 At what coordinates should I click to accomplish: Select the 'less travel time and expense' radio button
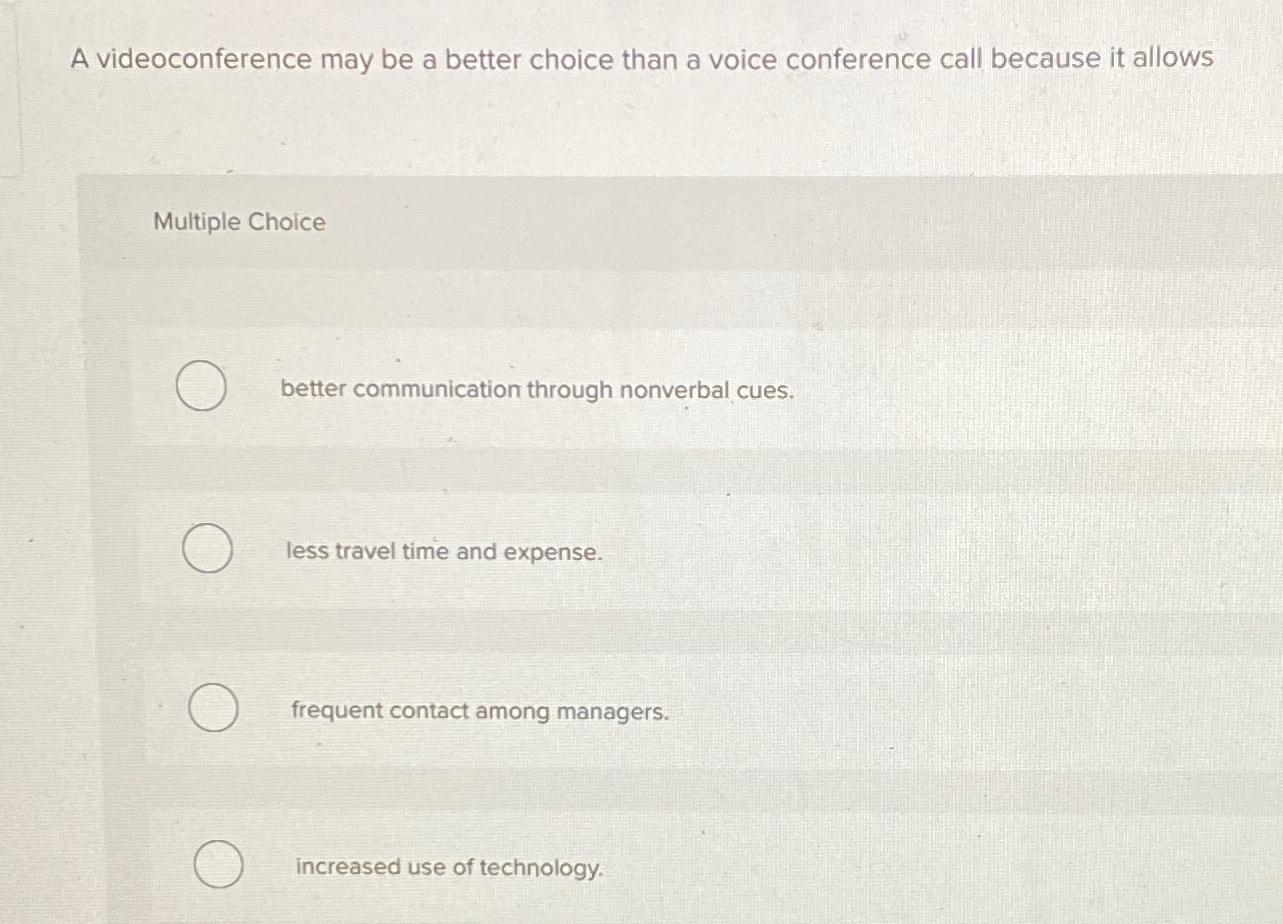pos(206,548)
